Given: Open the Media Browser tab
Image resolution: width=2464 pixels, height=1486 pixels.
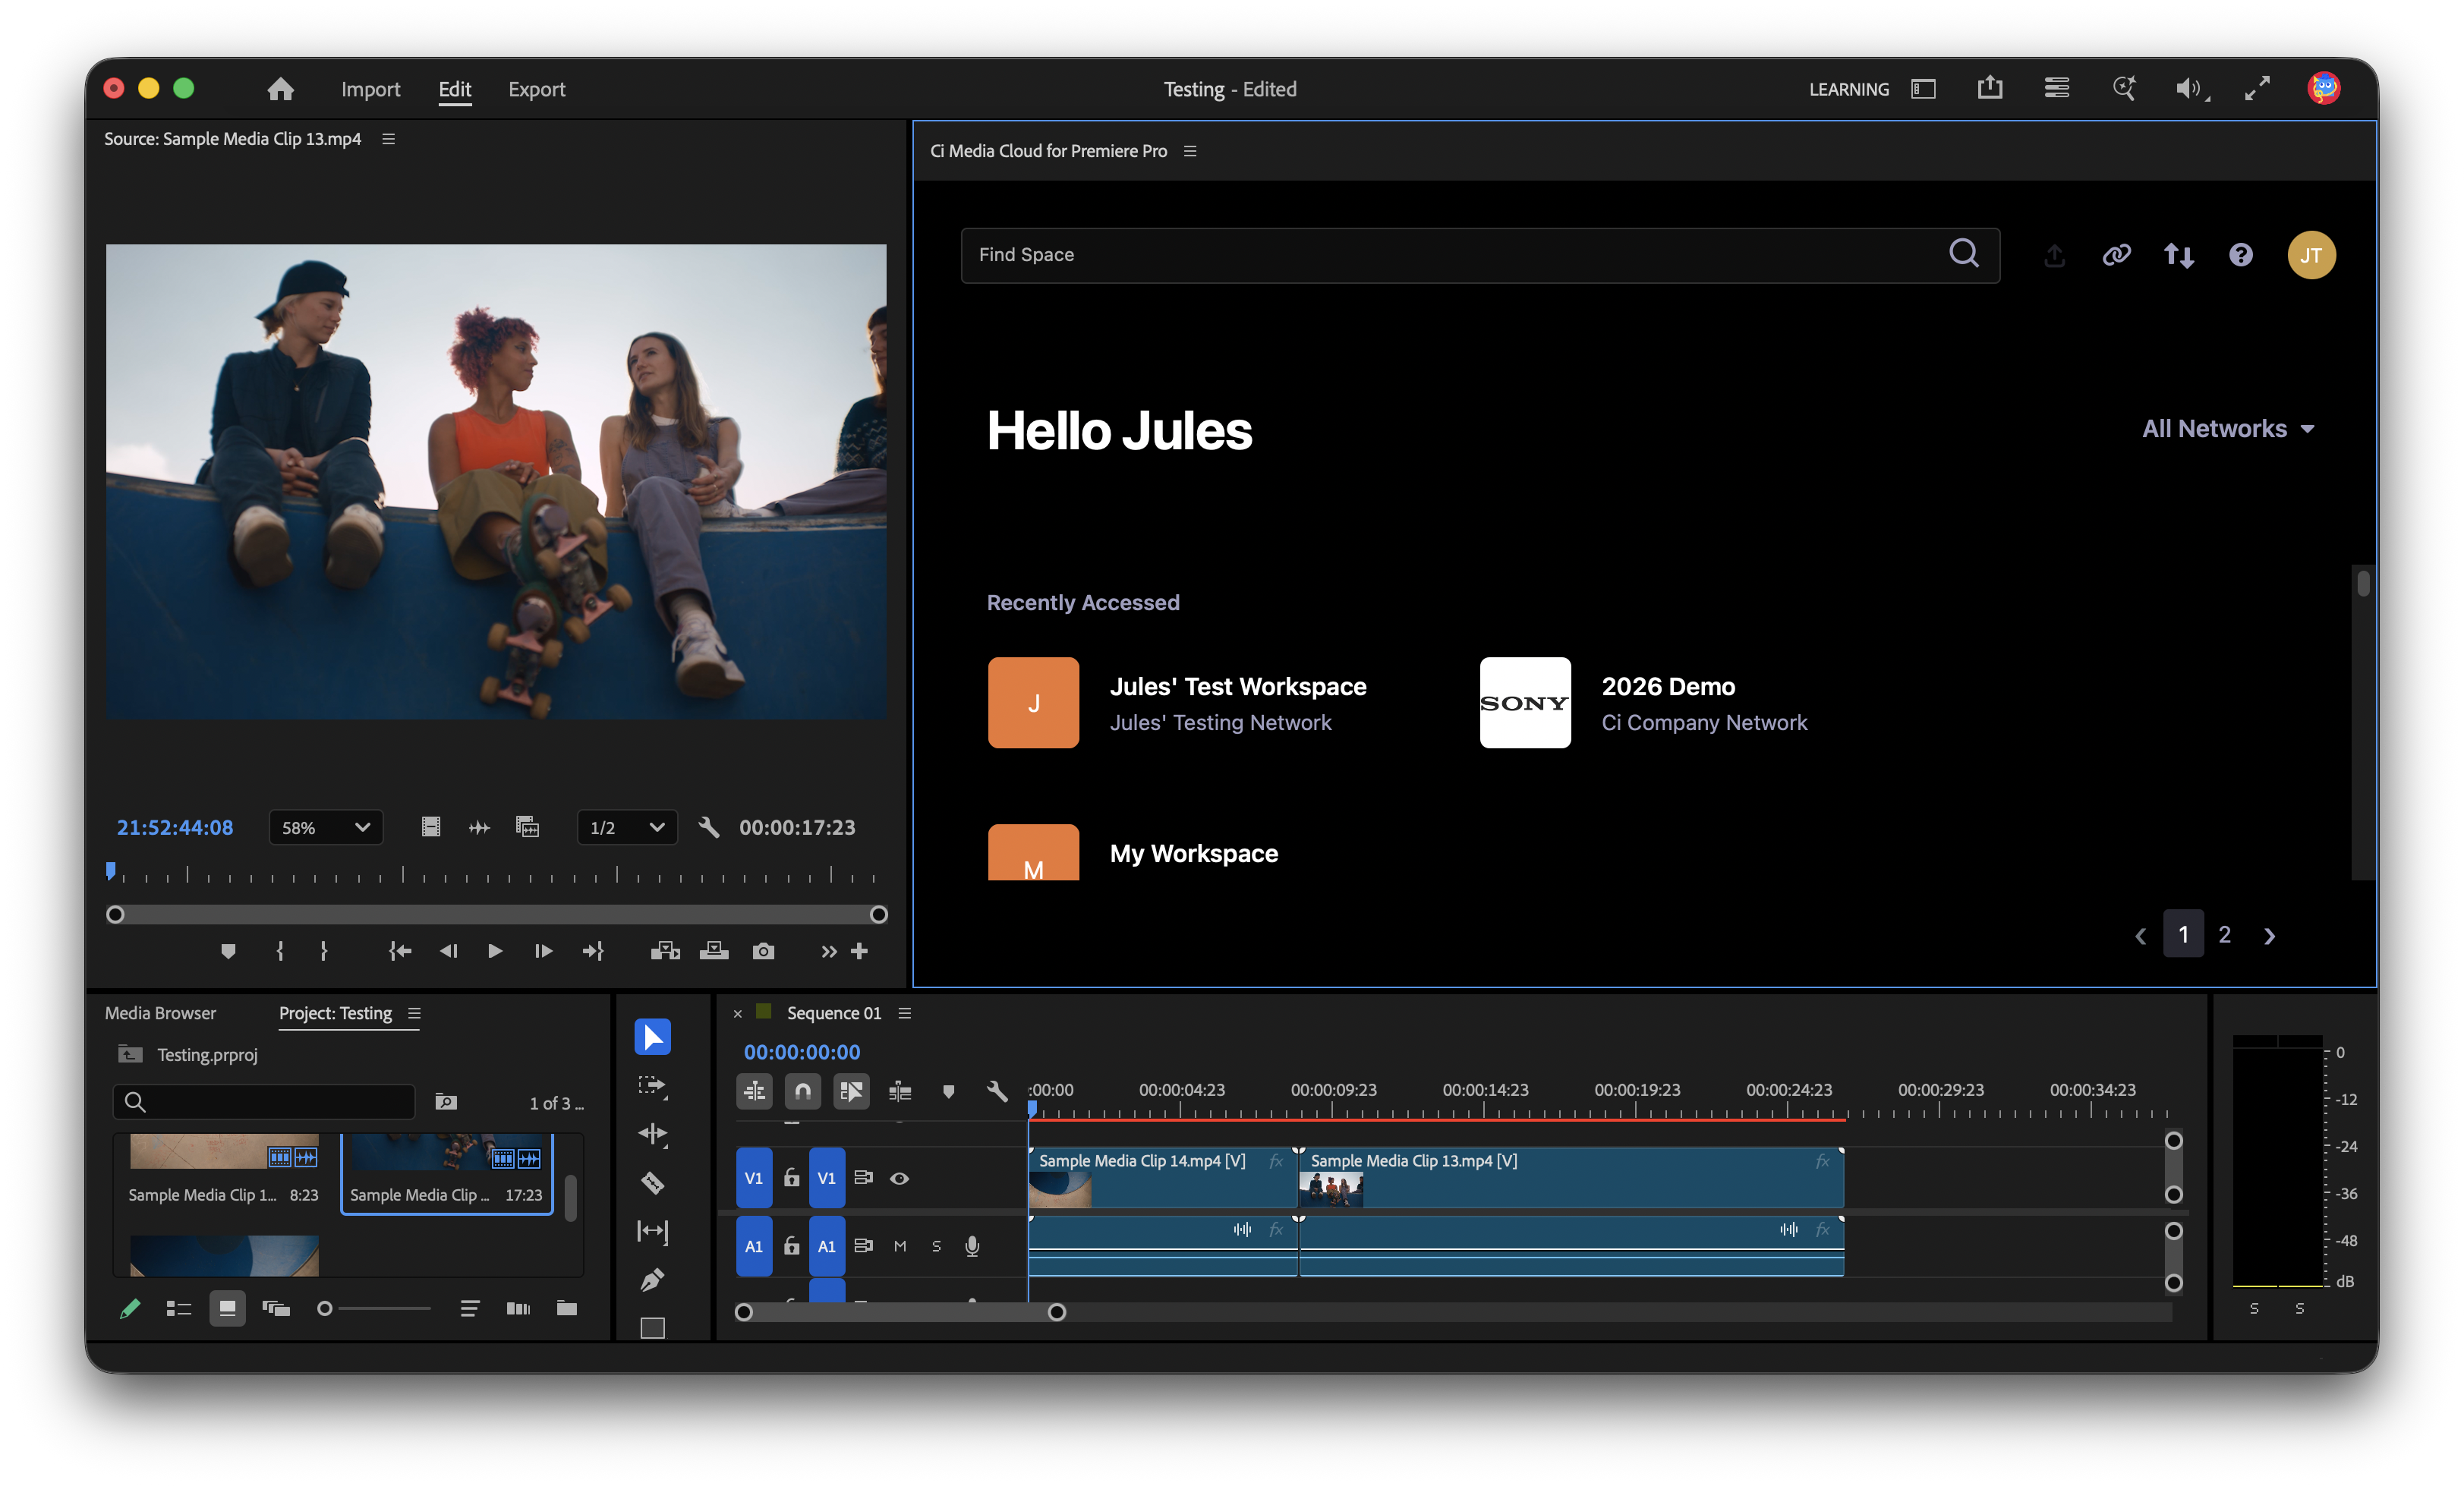Looking at the screenshot, I should pos(160,1014).
